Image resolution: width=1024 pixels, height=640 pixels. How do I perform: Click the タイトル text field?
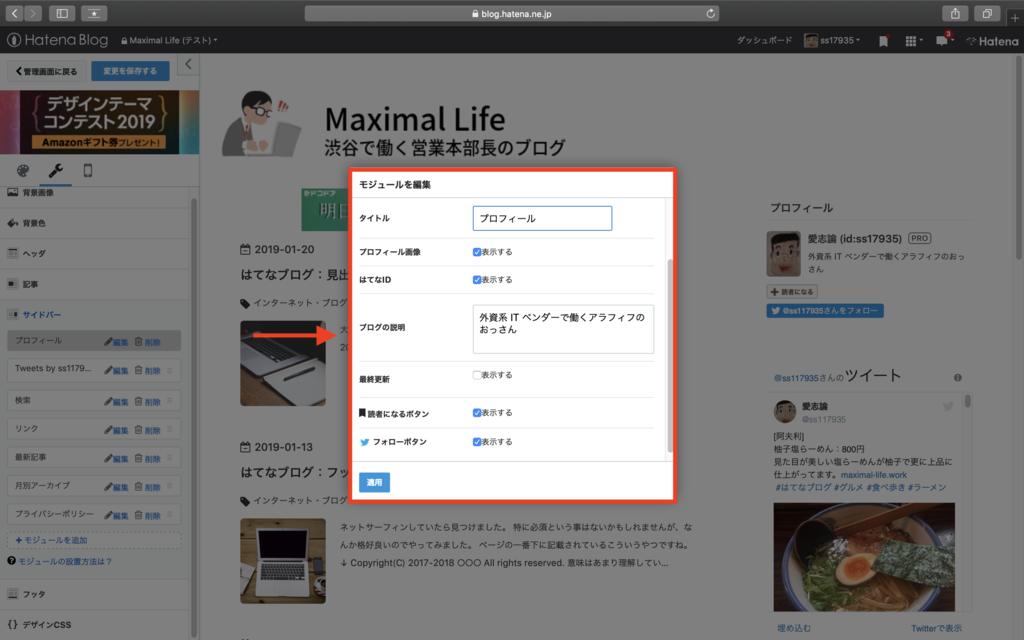point(542,218)
